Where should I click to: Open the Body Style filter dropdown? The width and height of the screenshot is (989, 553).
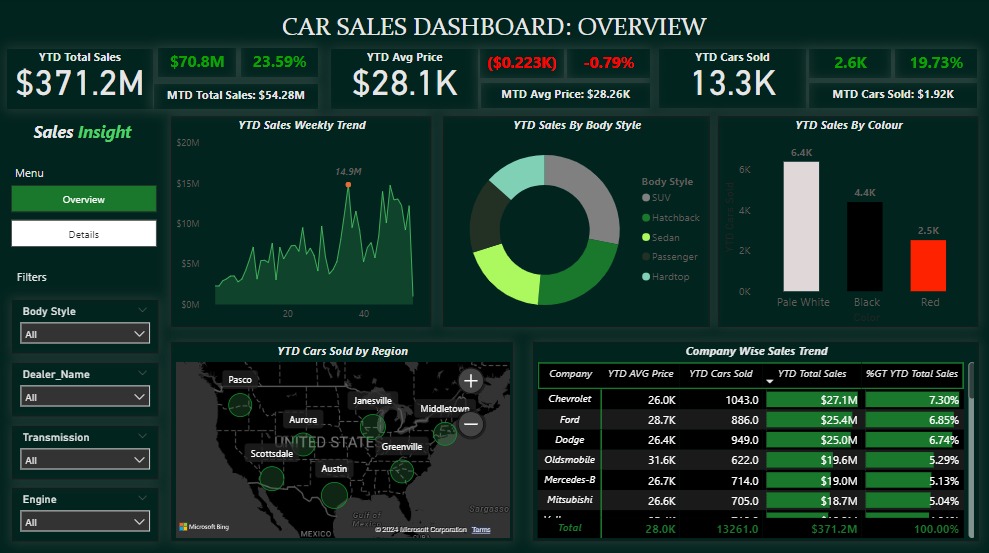85,334
